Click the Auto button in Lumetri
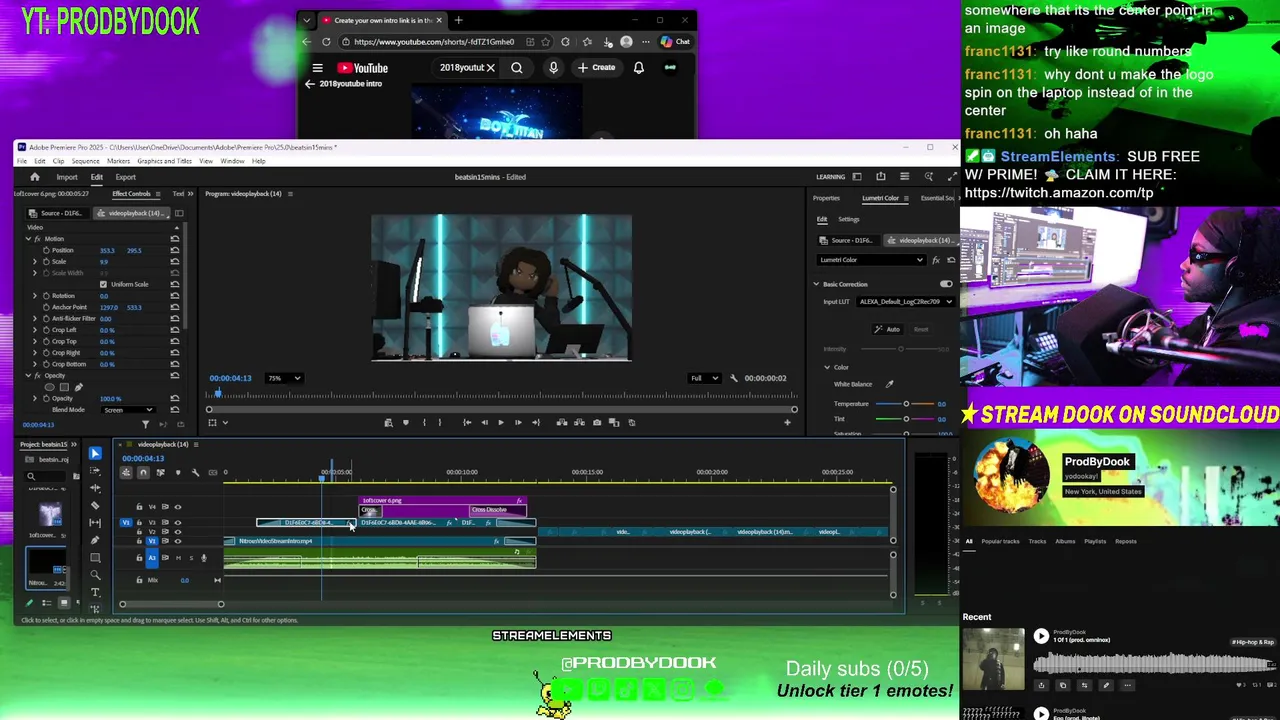Screen dimensions: 1280x720 click(x=888, y=329)
